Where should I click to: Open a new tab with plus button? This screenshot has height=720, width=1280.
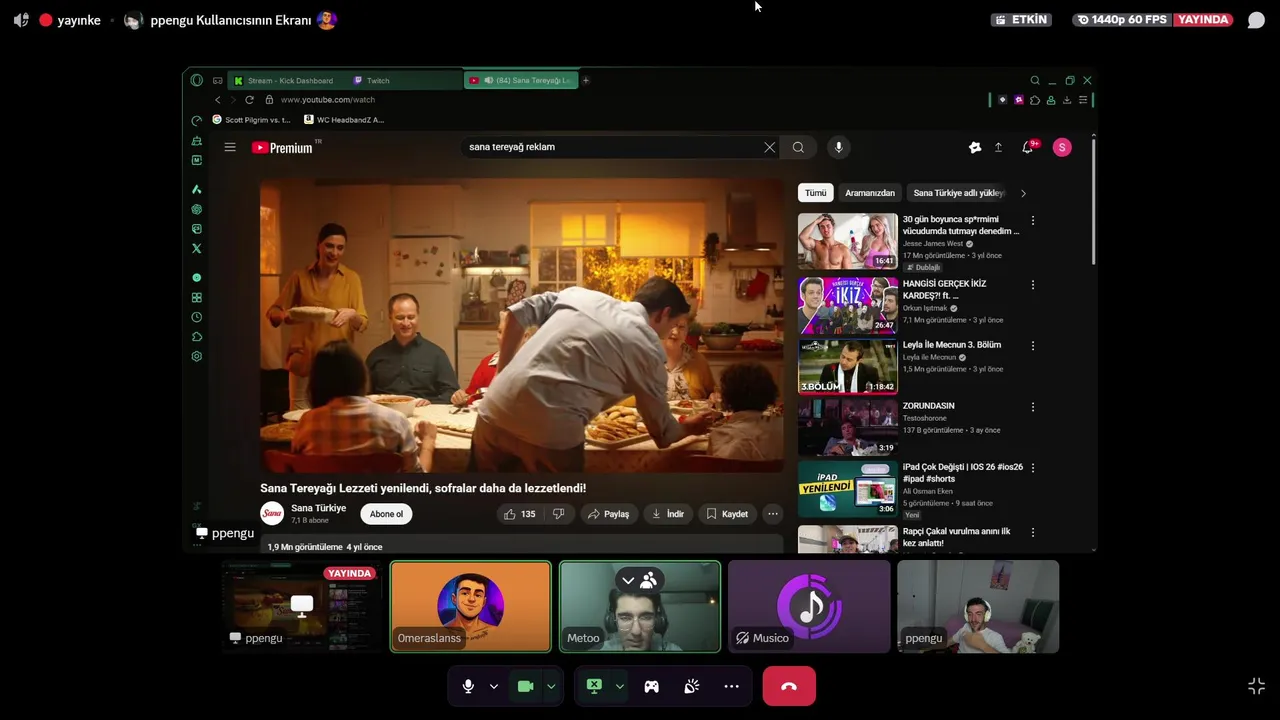coord(586,80)
